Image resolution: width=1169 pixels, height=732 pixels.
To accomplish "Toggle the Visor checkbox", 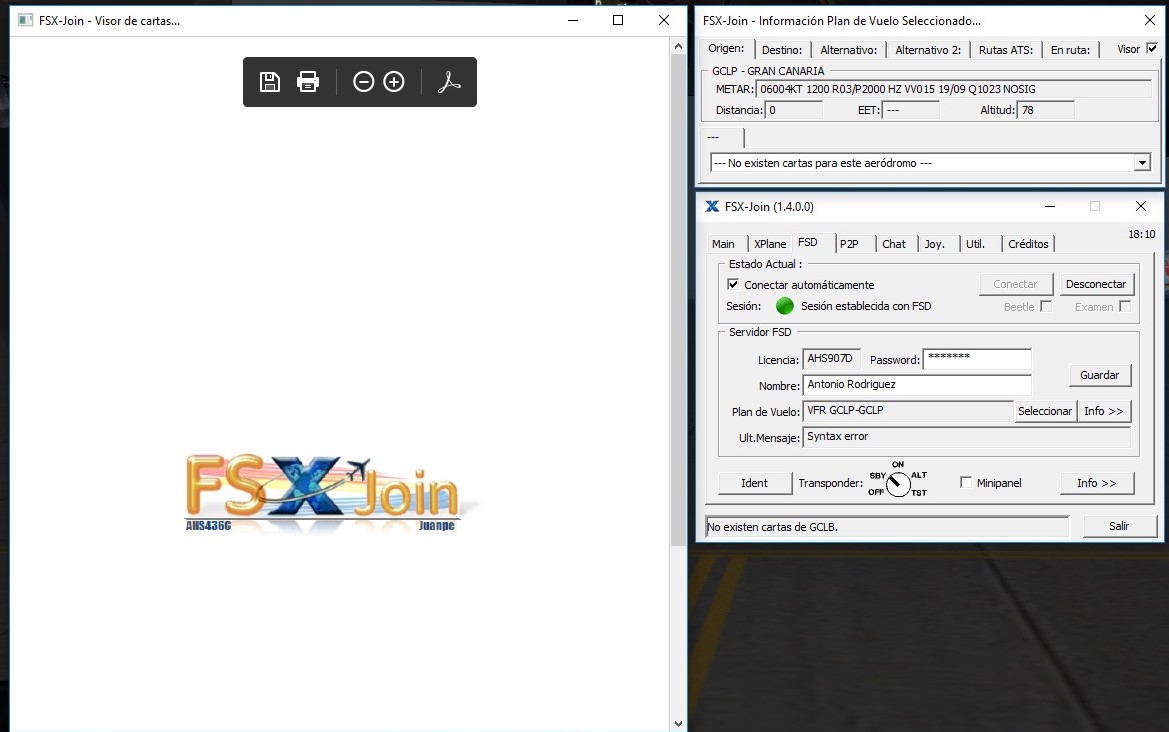I will (x=1151, y=49).
